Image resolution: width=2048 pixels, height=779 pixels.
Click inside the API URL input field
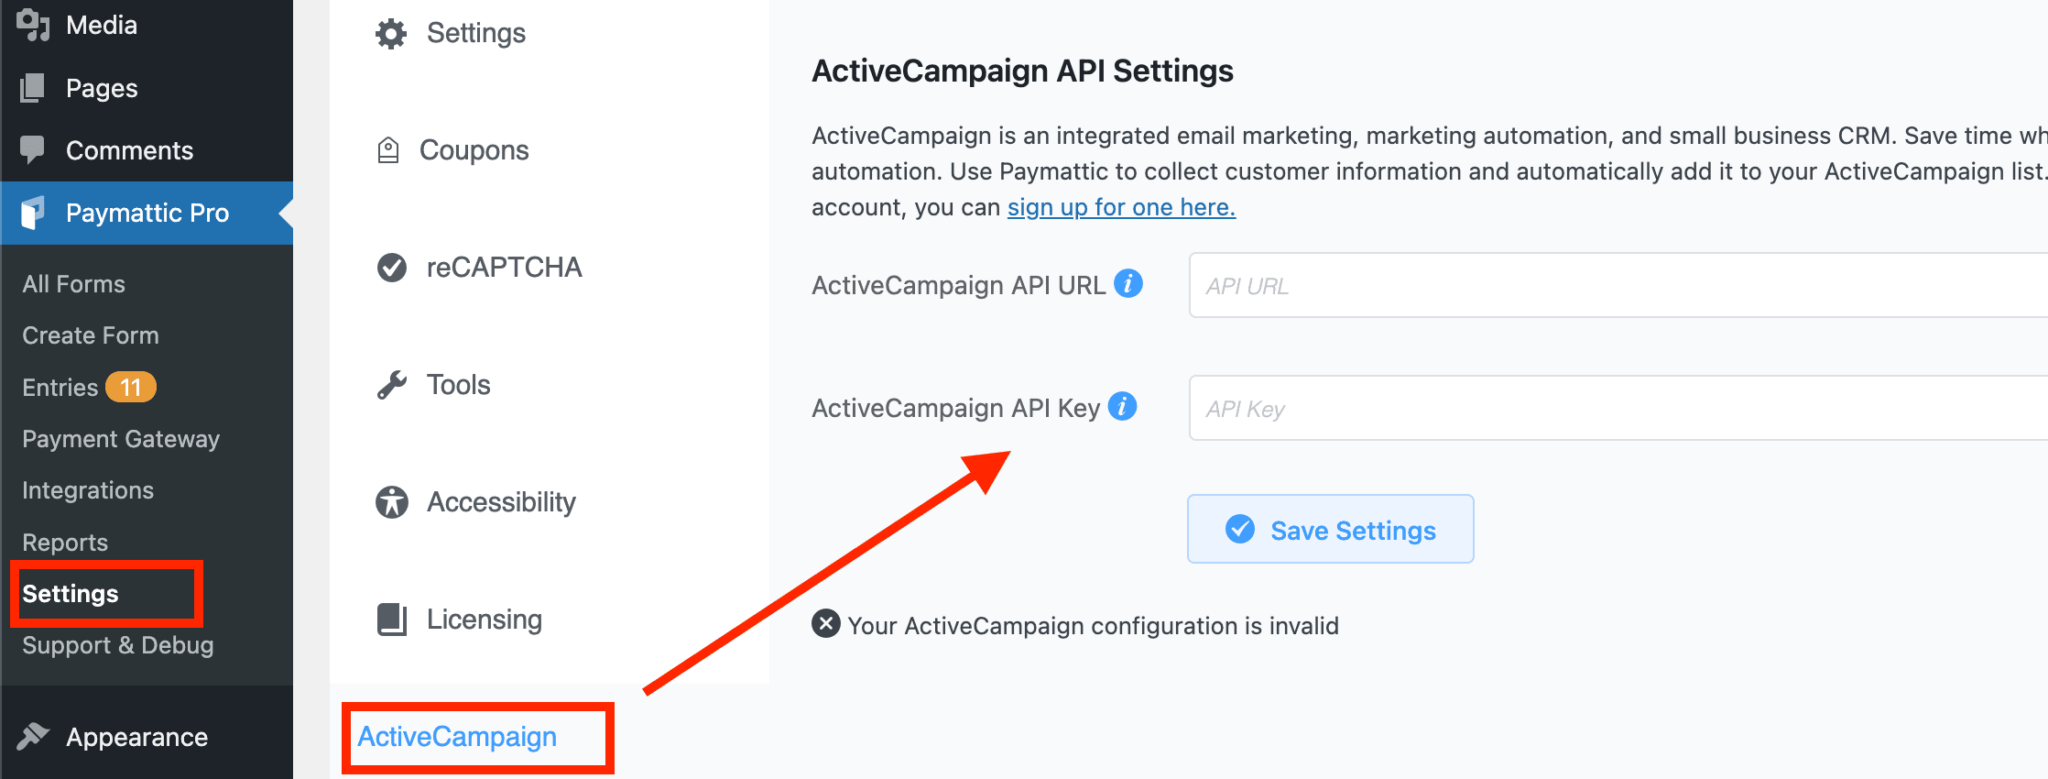tap(1500, 285)
